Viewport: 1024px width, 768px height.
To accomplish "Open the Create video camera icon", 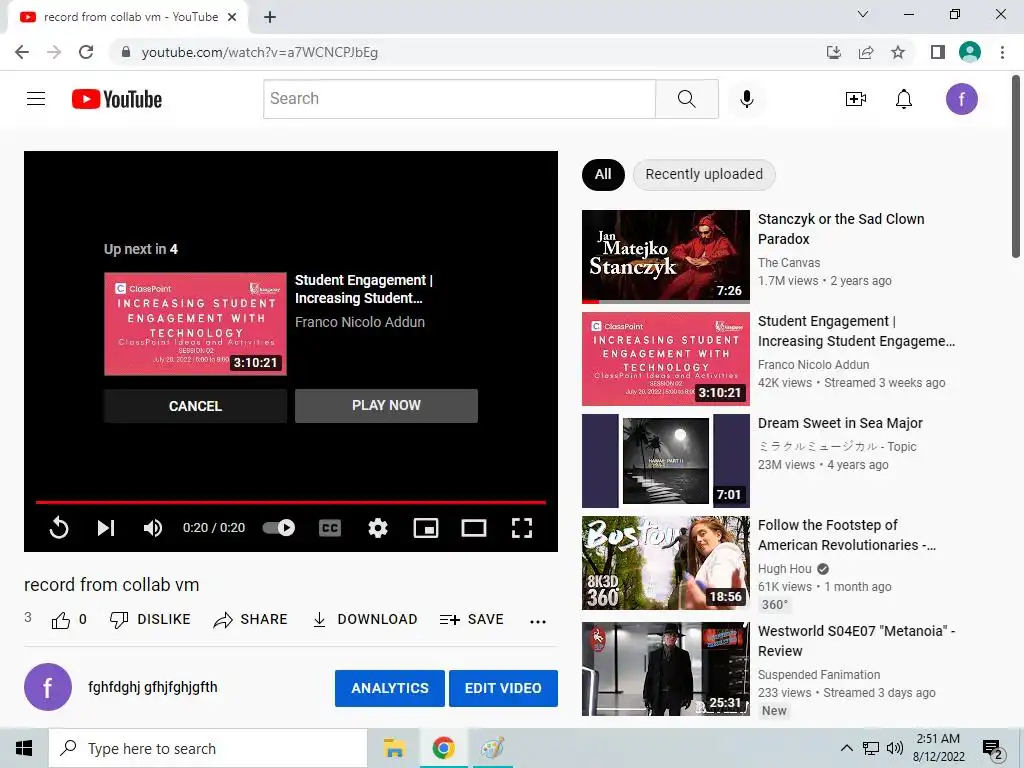I will click(856, 99).
